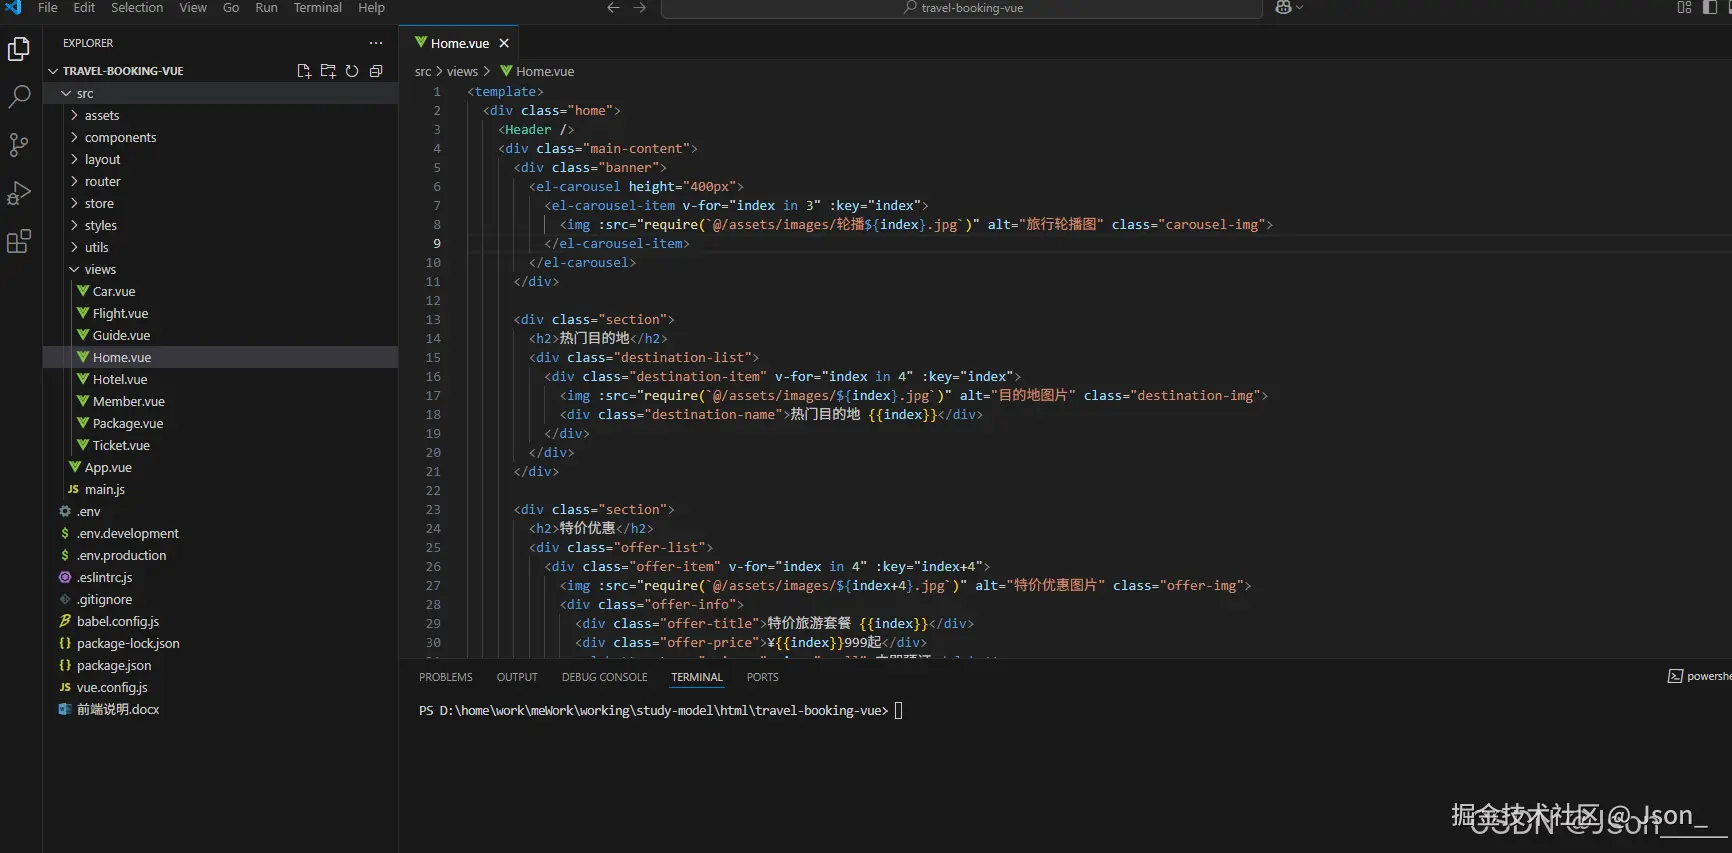Collapse the views folder
This screenshot has width=1732, height=853.
99,270
